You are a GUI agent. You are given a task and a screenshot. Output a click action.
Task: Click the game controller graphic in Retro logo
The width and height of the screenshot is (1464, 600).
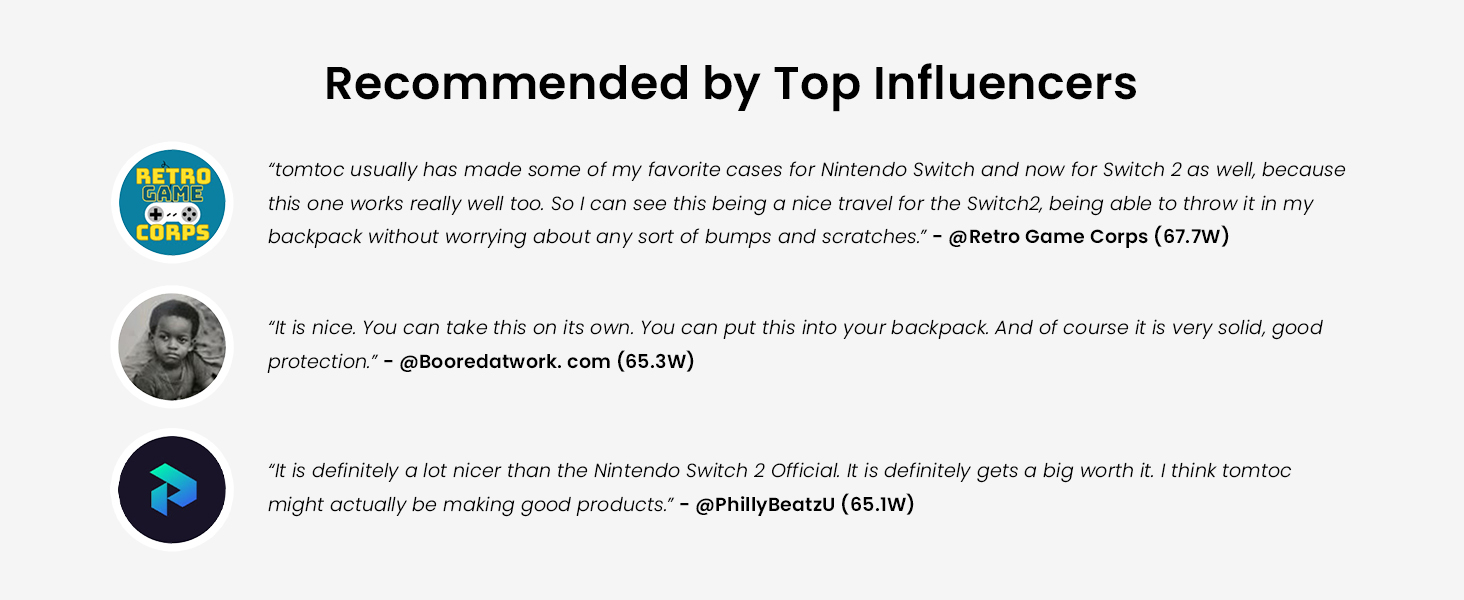click(172, 214)
